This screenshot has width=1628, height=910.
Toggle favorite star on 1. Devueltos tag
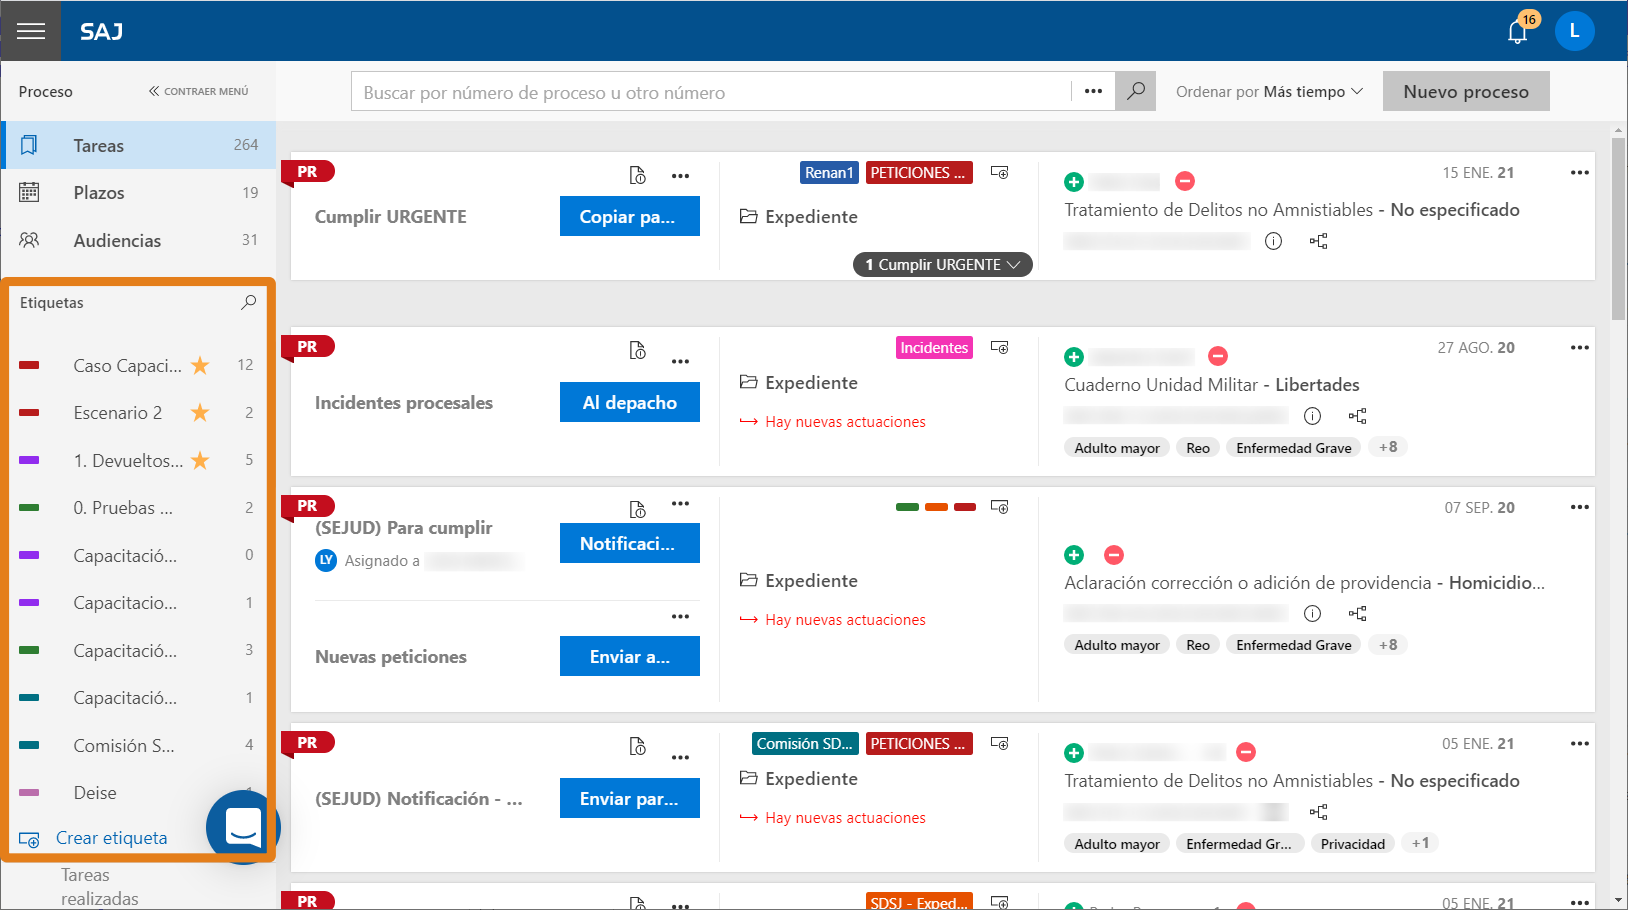click(x=200, y=460)
